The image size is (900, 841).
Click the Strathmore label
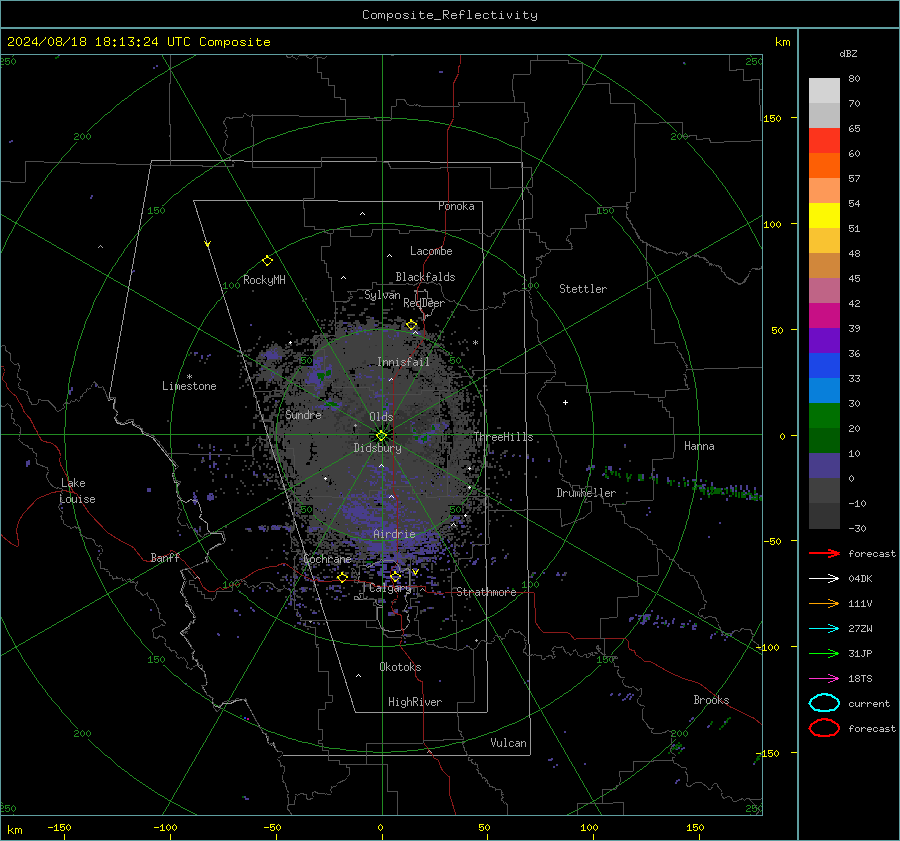tap(486, 592)
